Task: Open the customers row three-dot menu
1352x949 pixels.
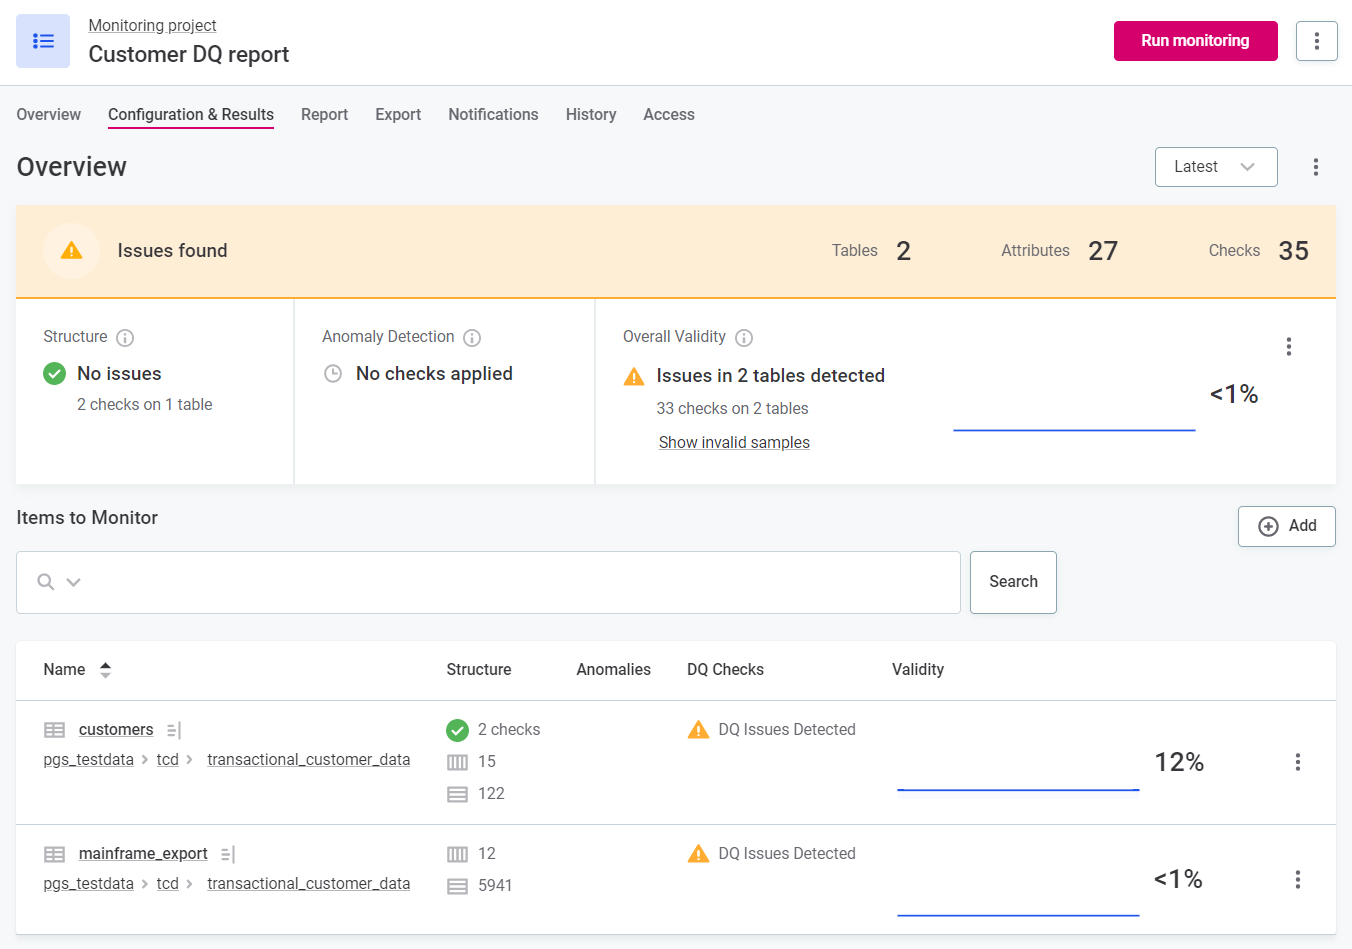Action: [1297, 762]
